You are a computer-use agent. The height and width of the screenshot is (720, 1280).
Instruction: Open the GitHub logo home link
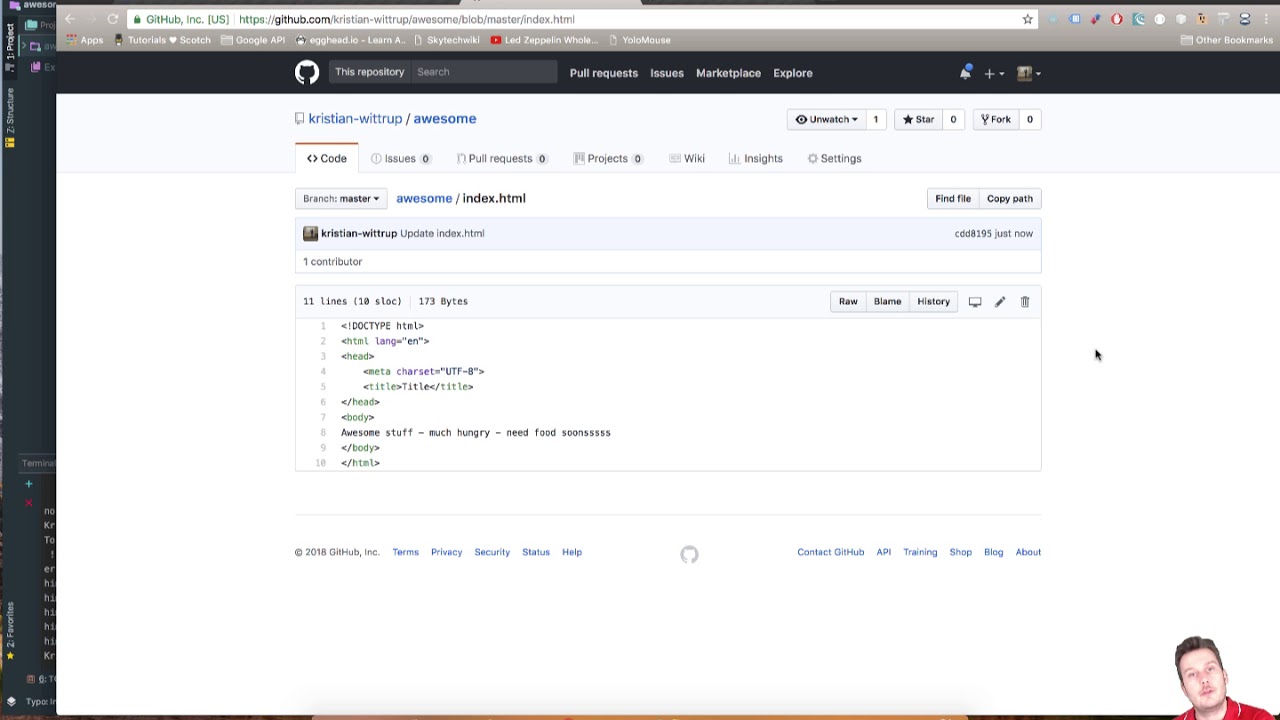(x=307, y=72)
